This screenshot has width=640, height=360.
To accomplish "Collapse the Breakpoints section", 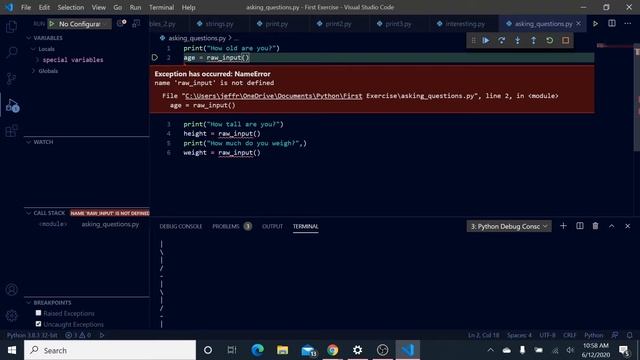I will (x=29, y=303).
